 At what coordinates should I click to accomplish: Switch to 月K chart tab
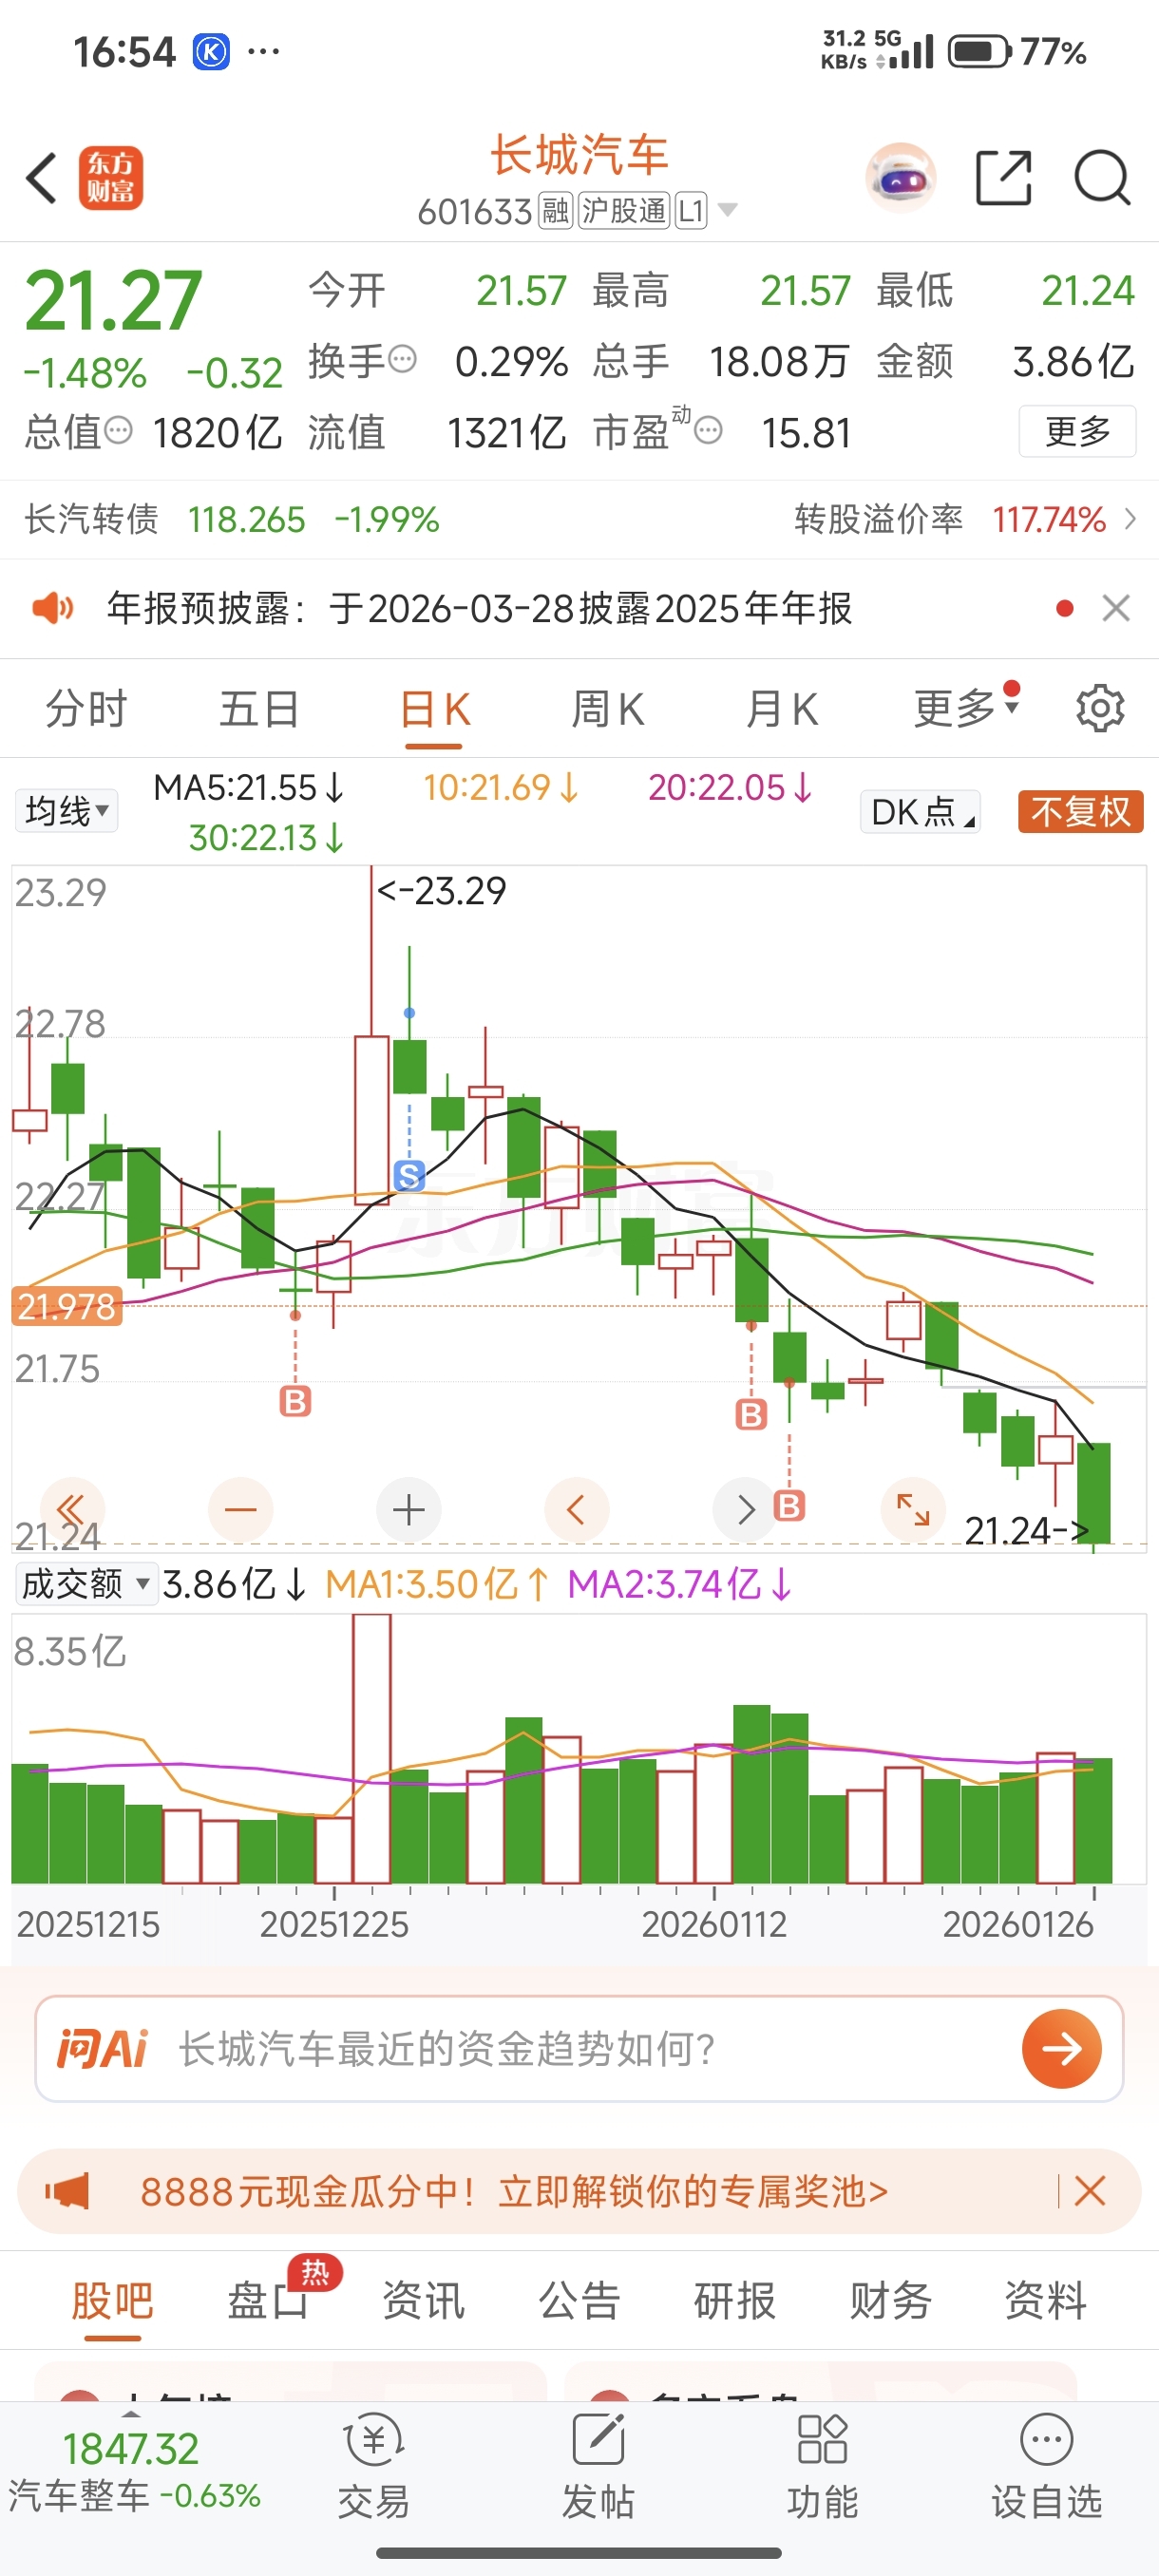781,709
